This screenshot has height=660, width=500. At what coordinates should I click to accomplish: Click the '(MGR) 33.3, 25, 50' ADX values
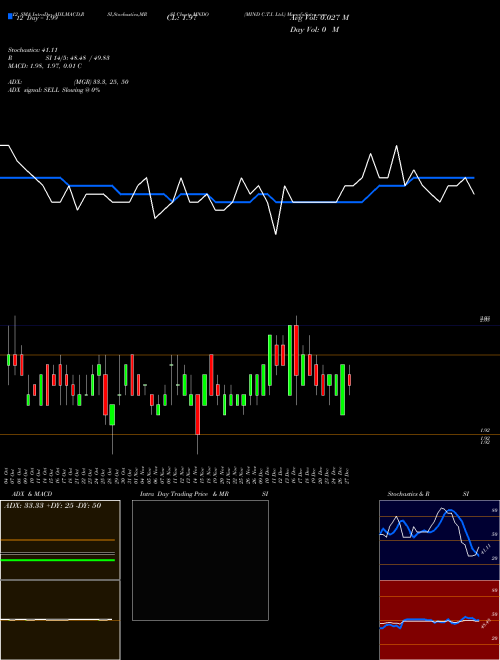(x=101, y=82)
